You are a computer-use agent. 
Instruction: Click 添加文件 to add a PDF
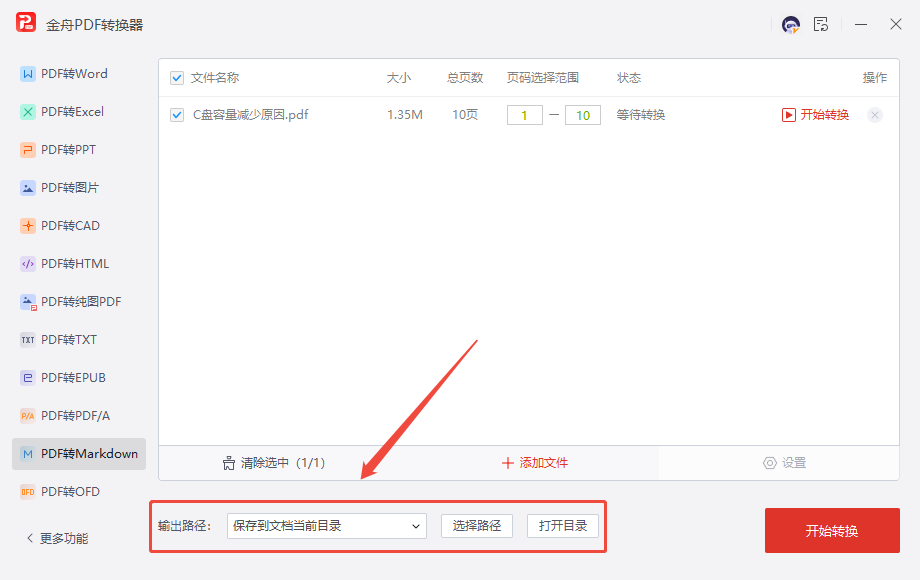click(x=535, y=463)
